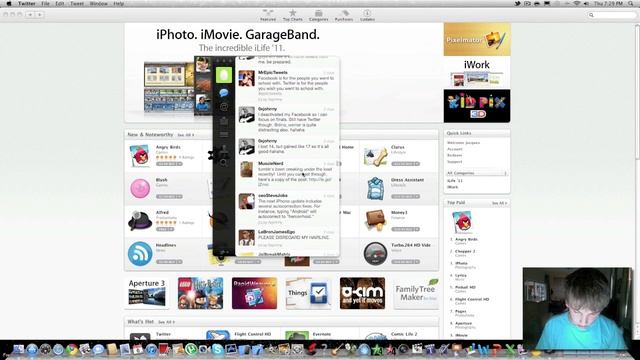The width and height of the screenshot is (640, 360).
Task: Open Chopper 2 in Top Paid list
Action: (465, 251)
